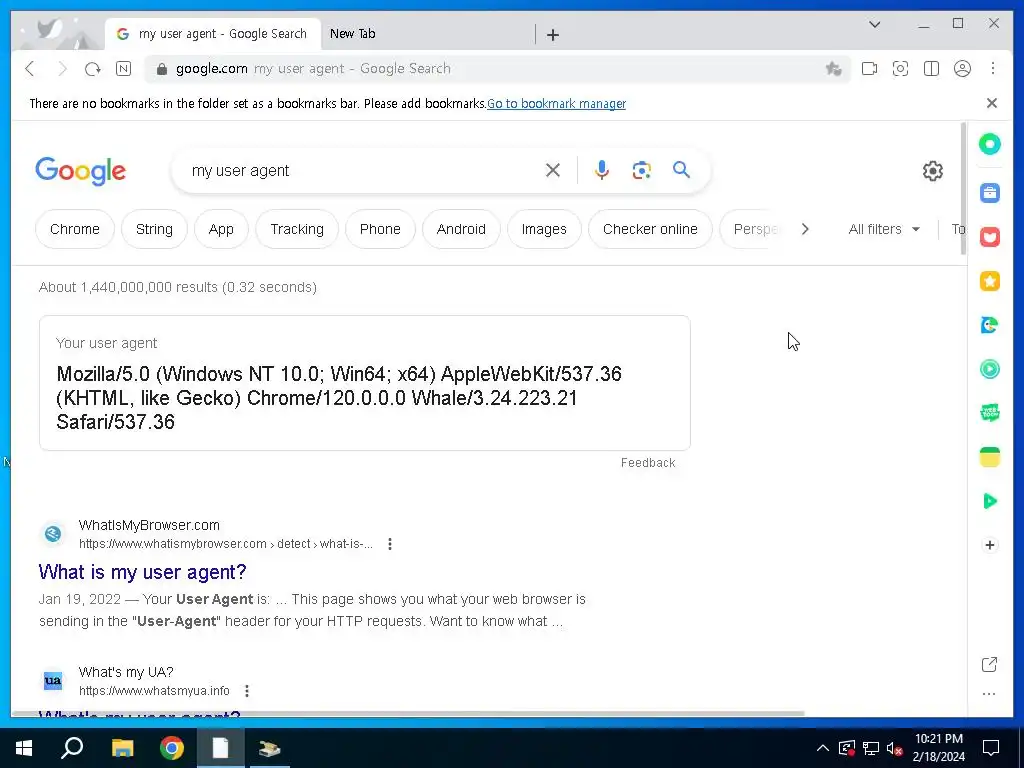Select the Phone filter chip
This screenshot has width=1024, height=768.
pos(380,229)
